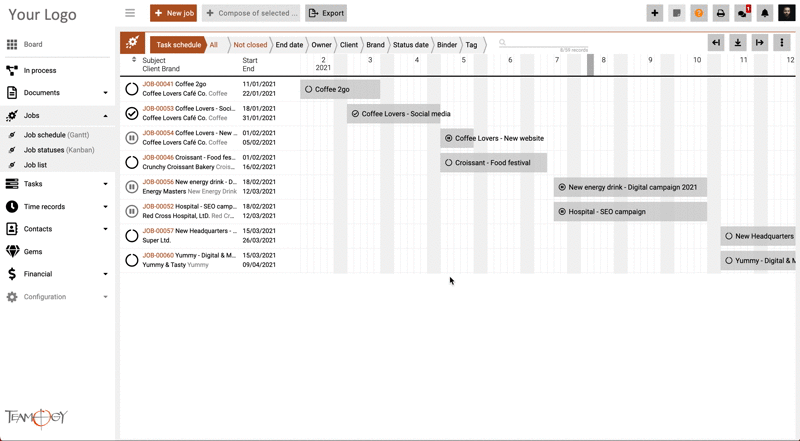
Task: Click the sort arrows beside Subject
Action: point(134,60)
